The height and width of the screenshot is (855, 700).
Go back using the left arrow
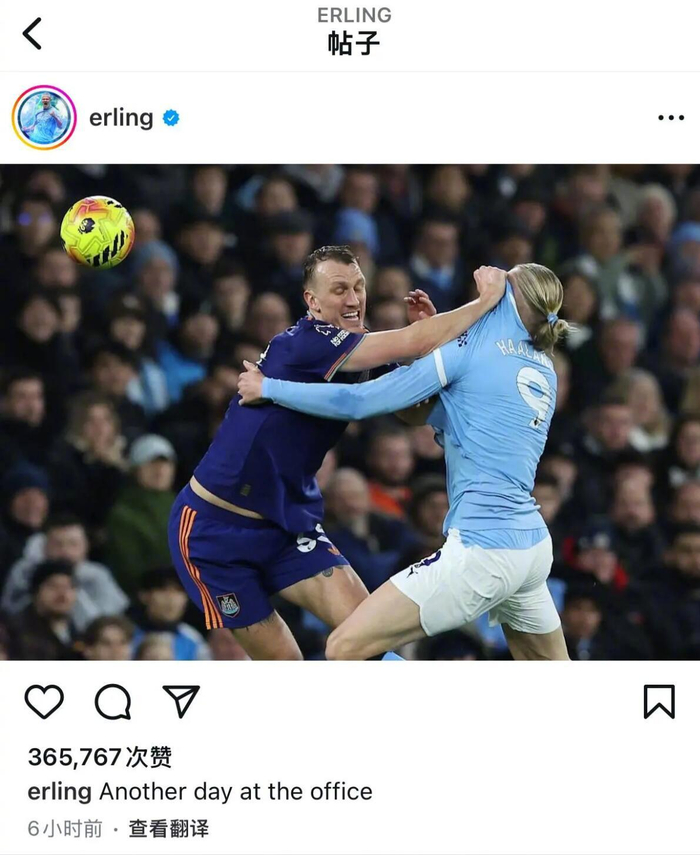(32, 33)
